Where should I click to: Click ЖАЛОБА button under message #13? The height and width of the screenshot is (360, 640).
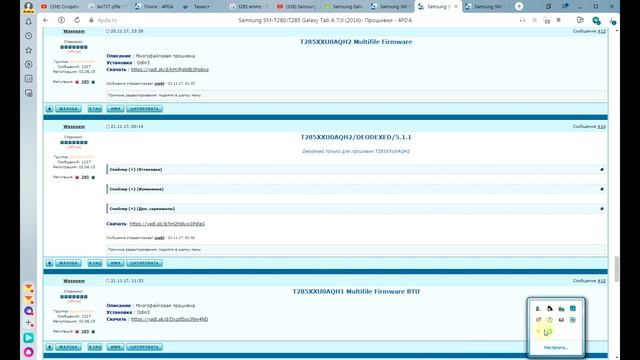68,109
